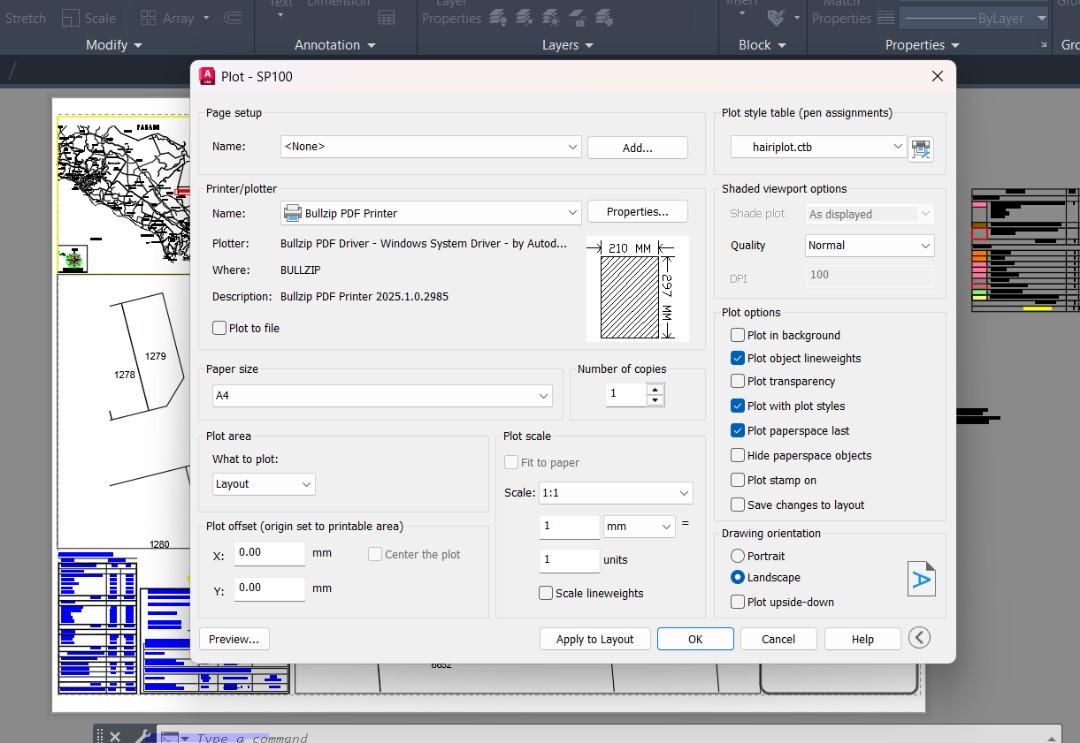Click Cancel in Plot dialog
The image size is (1080, 743).
click(x=778, y=639)
